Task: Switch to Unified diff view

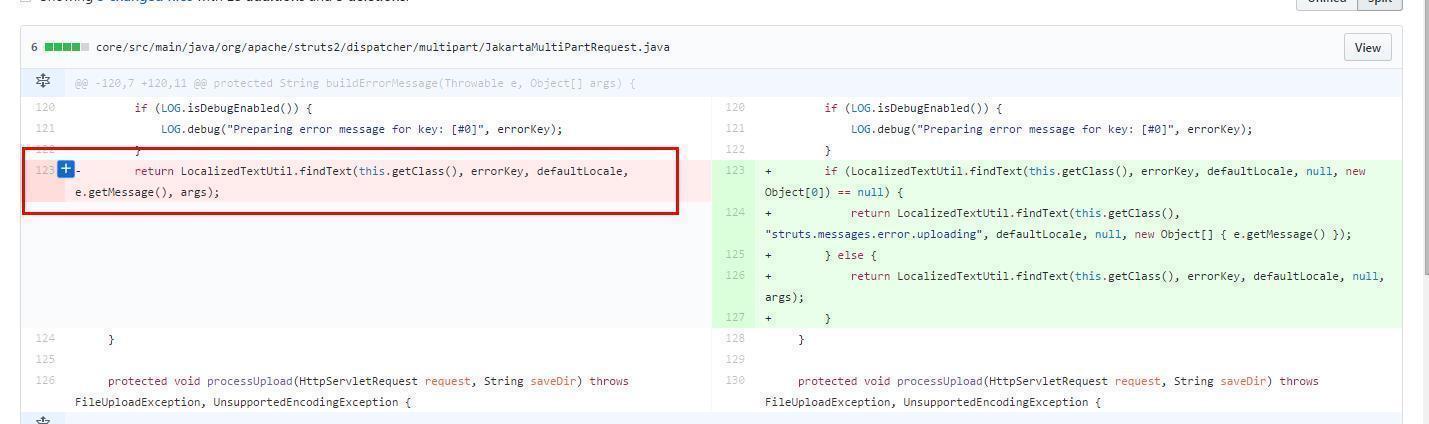Action: click(x=1326, y=2)
